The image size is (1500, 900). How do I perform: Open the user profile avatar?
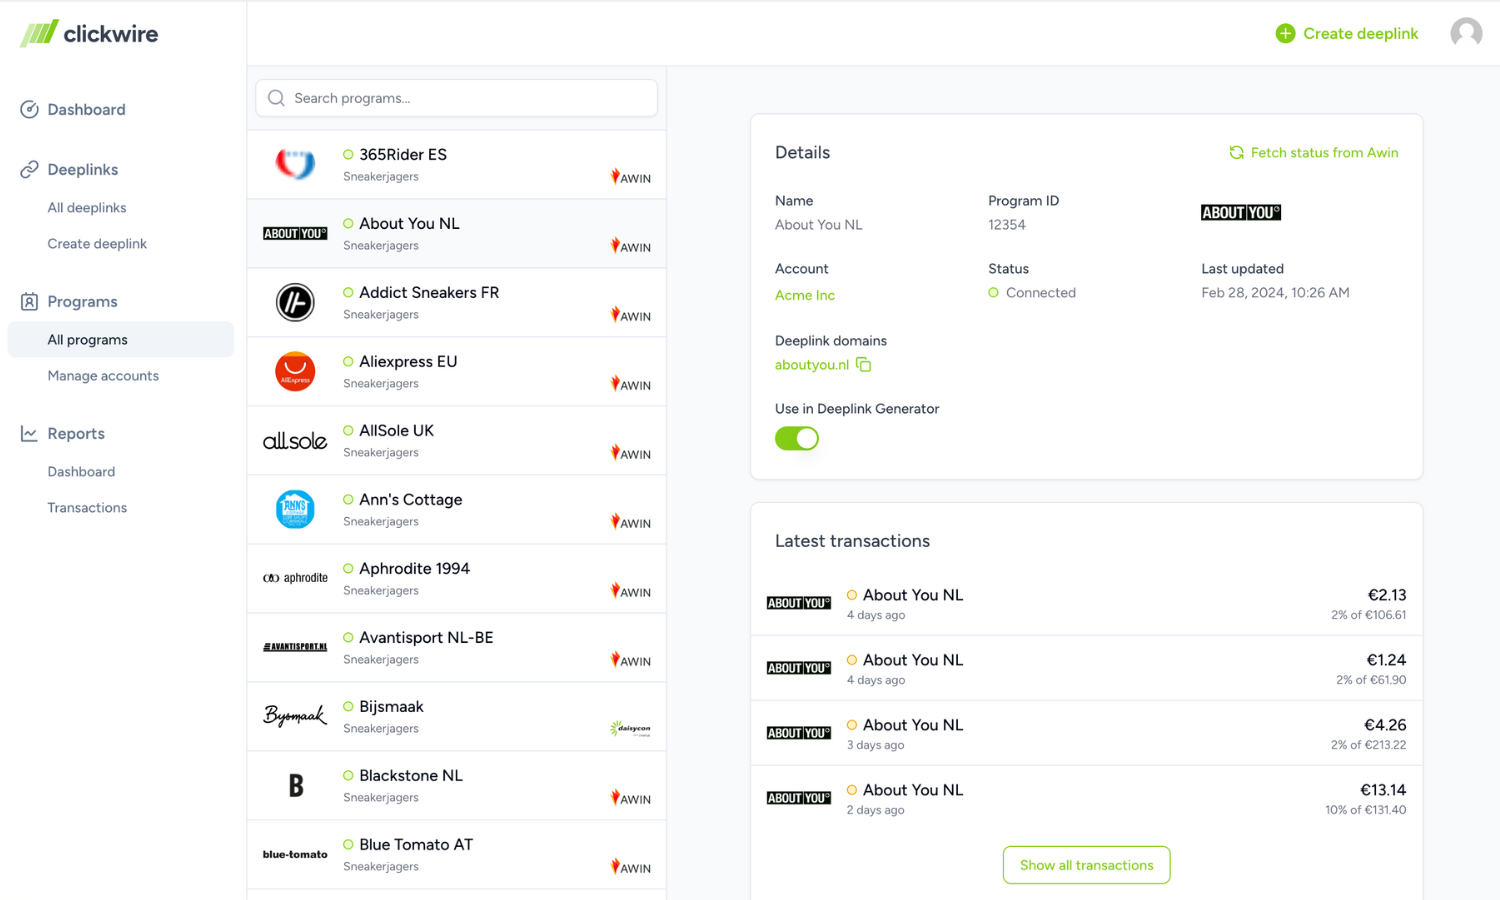1466,33
